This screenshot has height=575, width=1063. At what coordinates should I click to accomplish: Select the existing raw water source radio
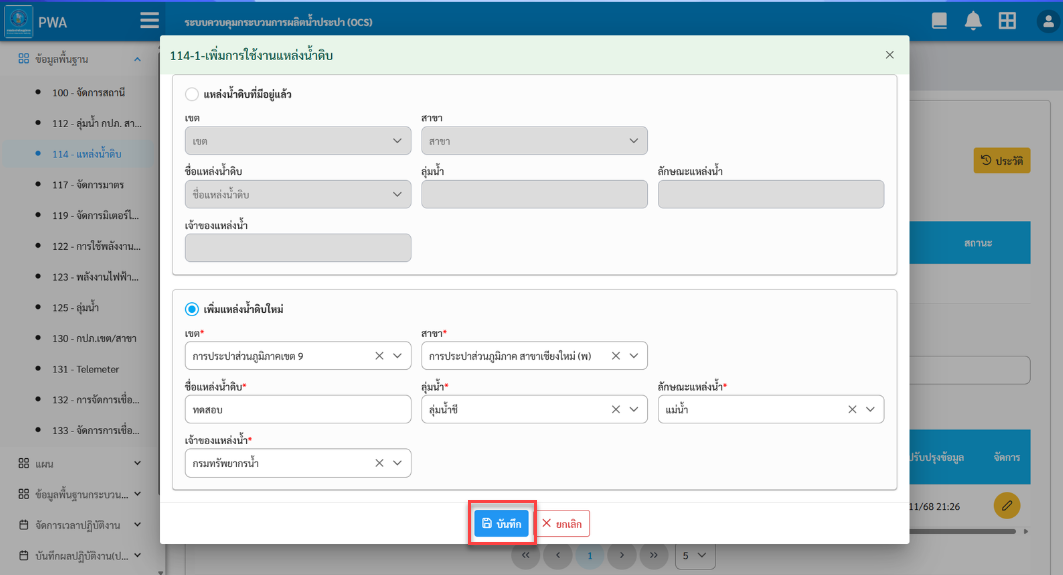pos(192,94)
